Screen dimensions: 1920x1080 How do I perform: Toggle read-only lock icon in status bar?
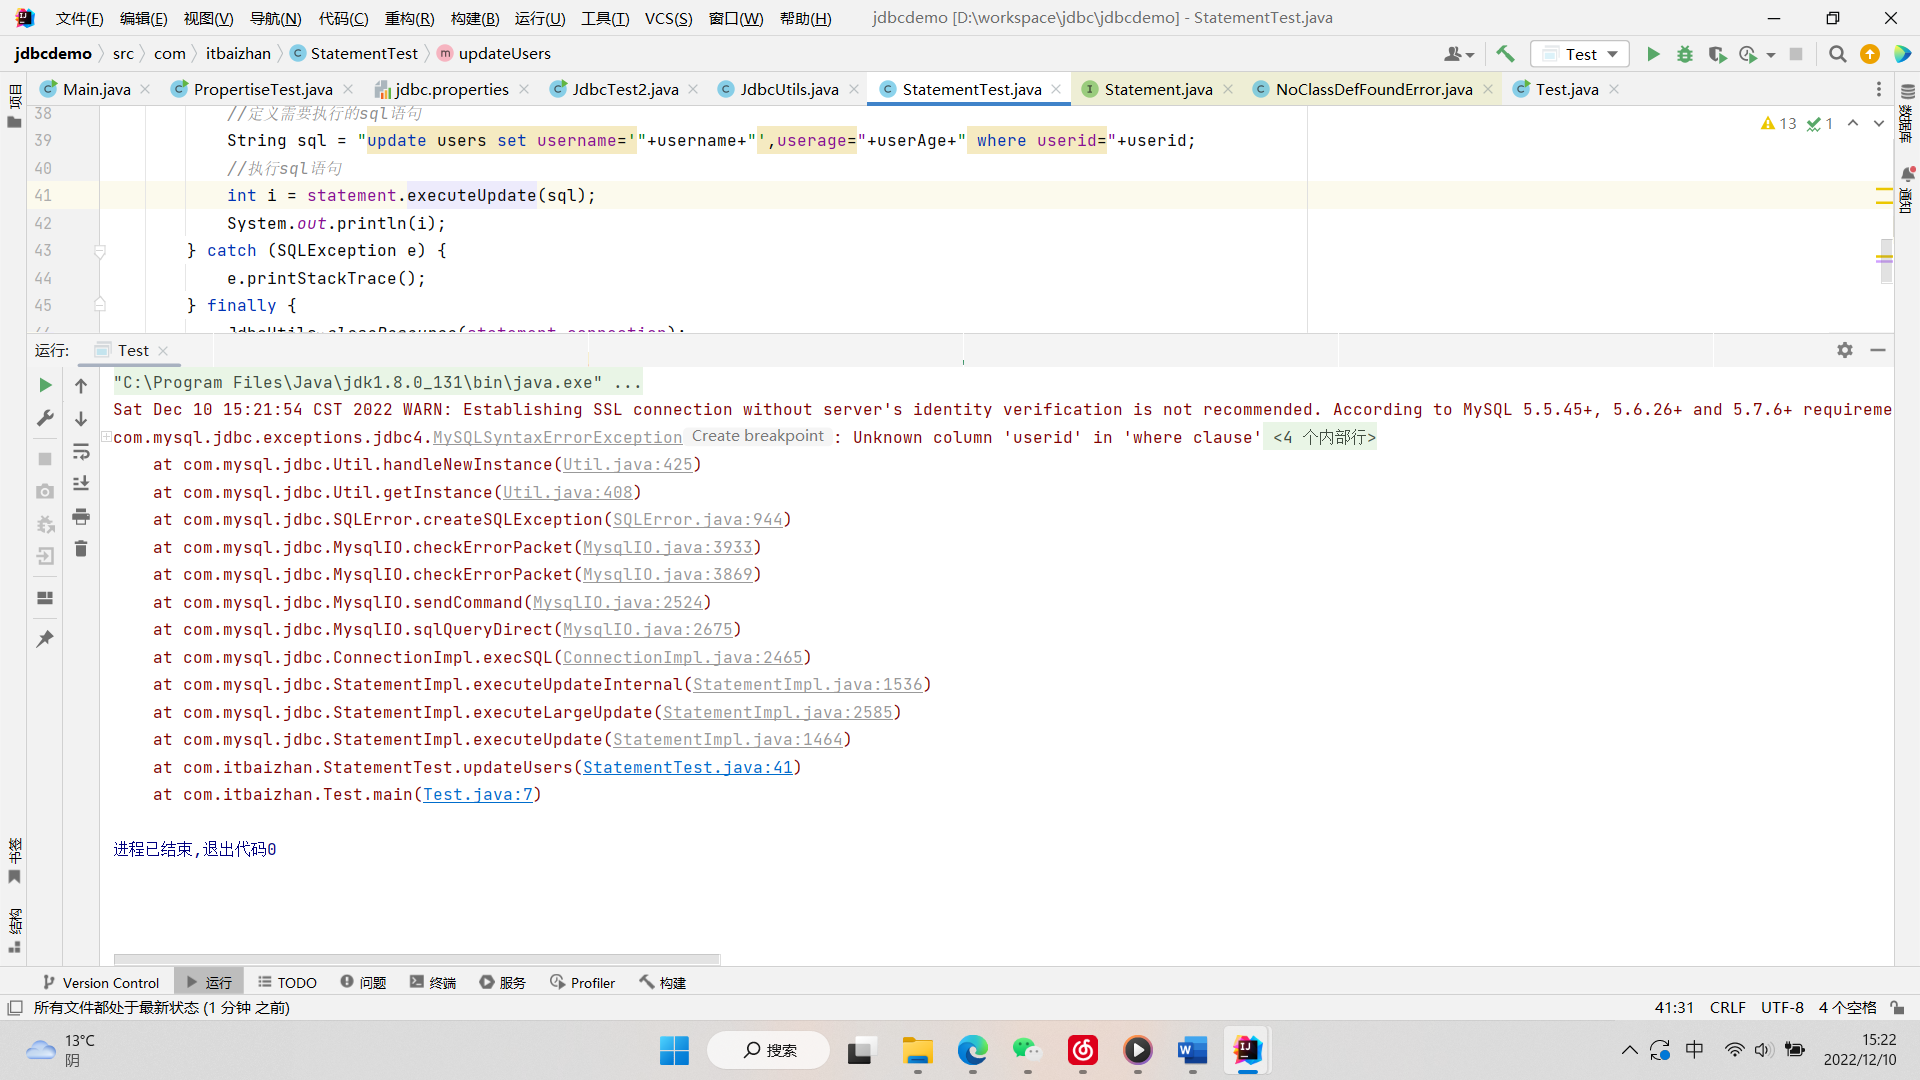(x=1897, y=1007)
